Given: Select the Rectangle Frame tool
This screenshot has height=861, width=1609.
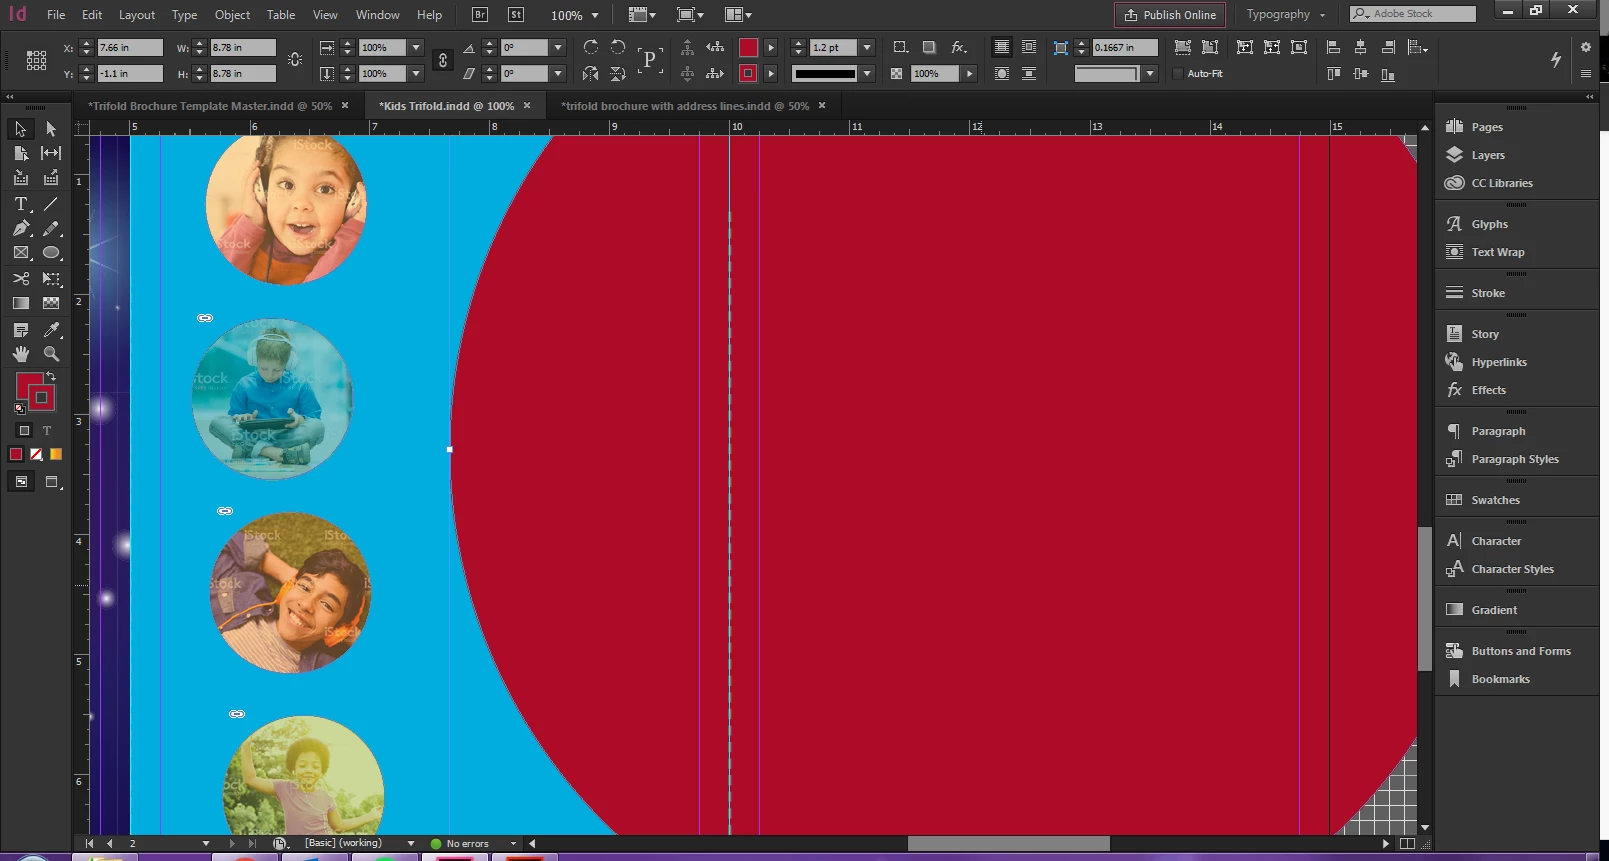Looking at the screenshot, I should [21, 253].
